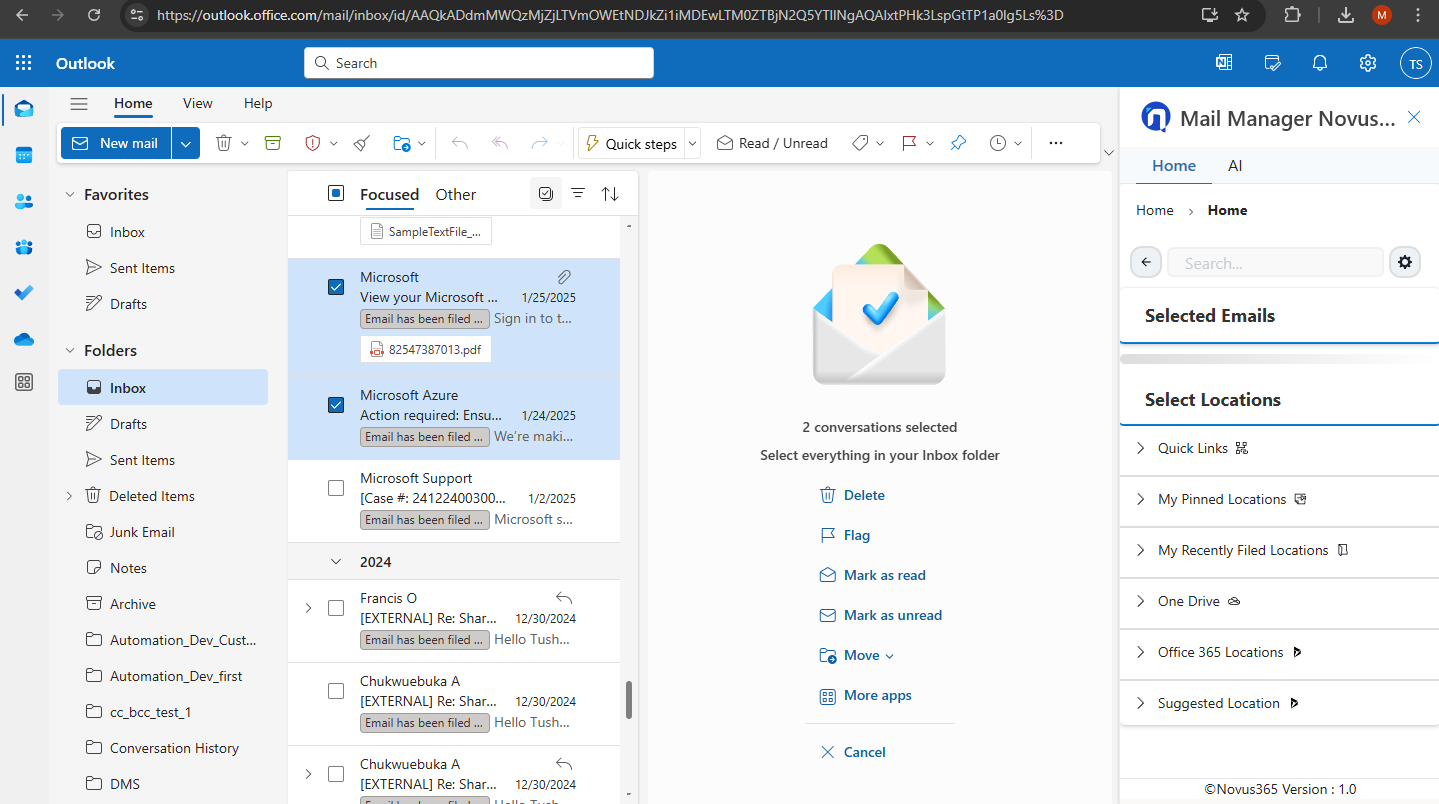Click the Pin message icon
This screenshot has width=1439, height=804.
[x=958, y=143]
